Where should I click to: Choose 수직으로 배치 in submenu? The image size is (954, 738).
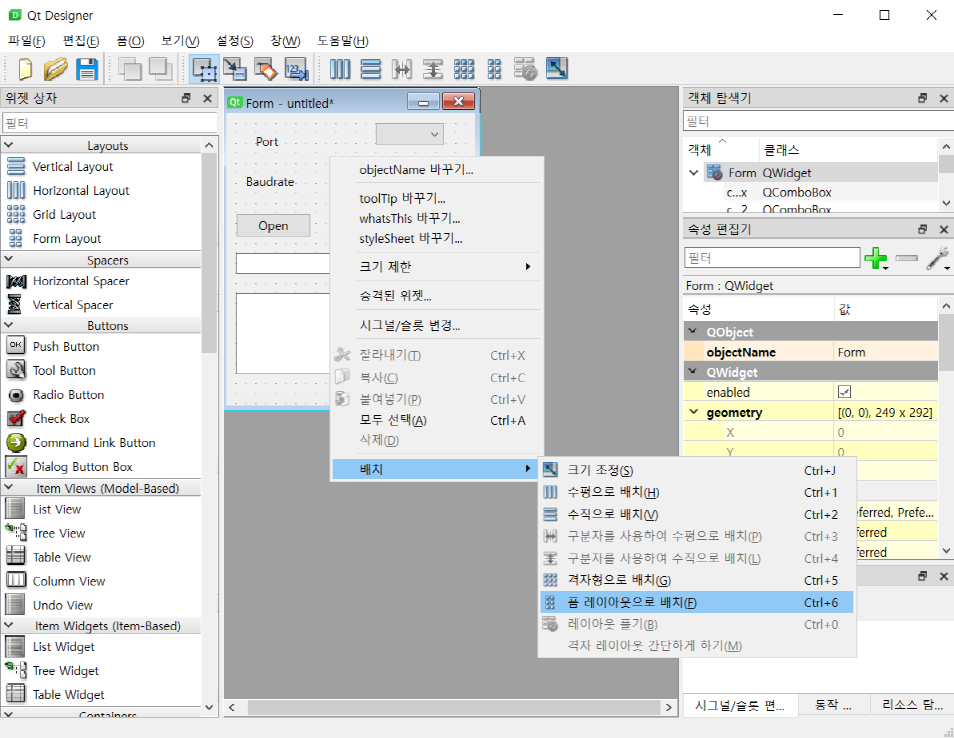point(697,515)
